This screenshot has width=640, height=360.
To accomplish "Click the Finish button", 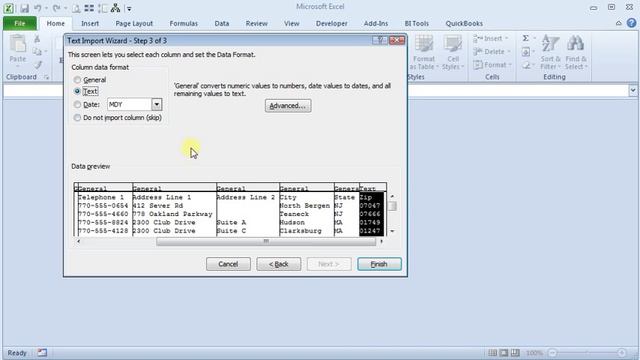I will click(379, 264).
